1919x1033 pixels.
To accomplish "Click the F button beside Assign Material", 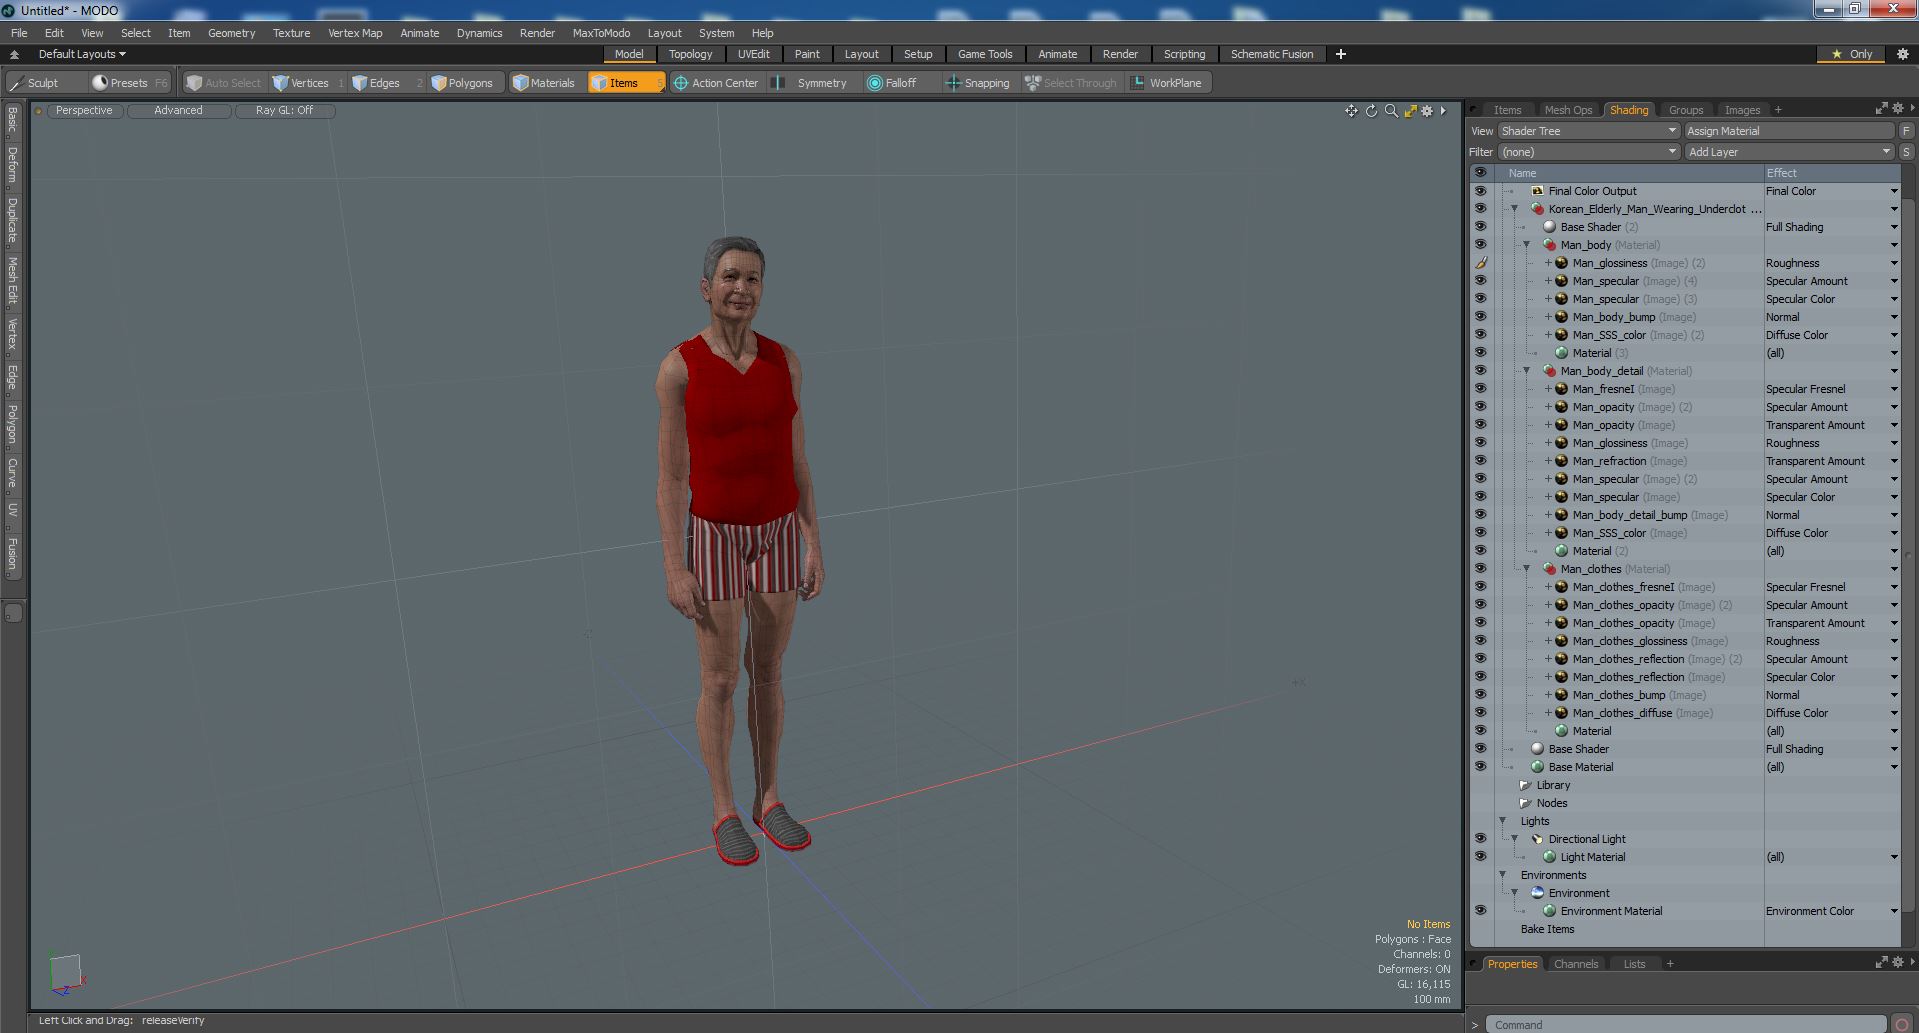I will [1906, 131].
